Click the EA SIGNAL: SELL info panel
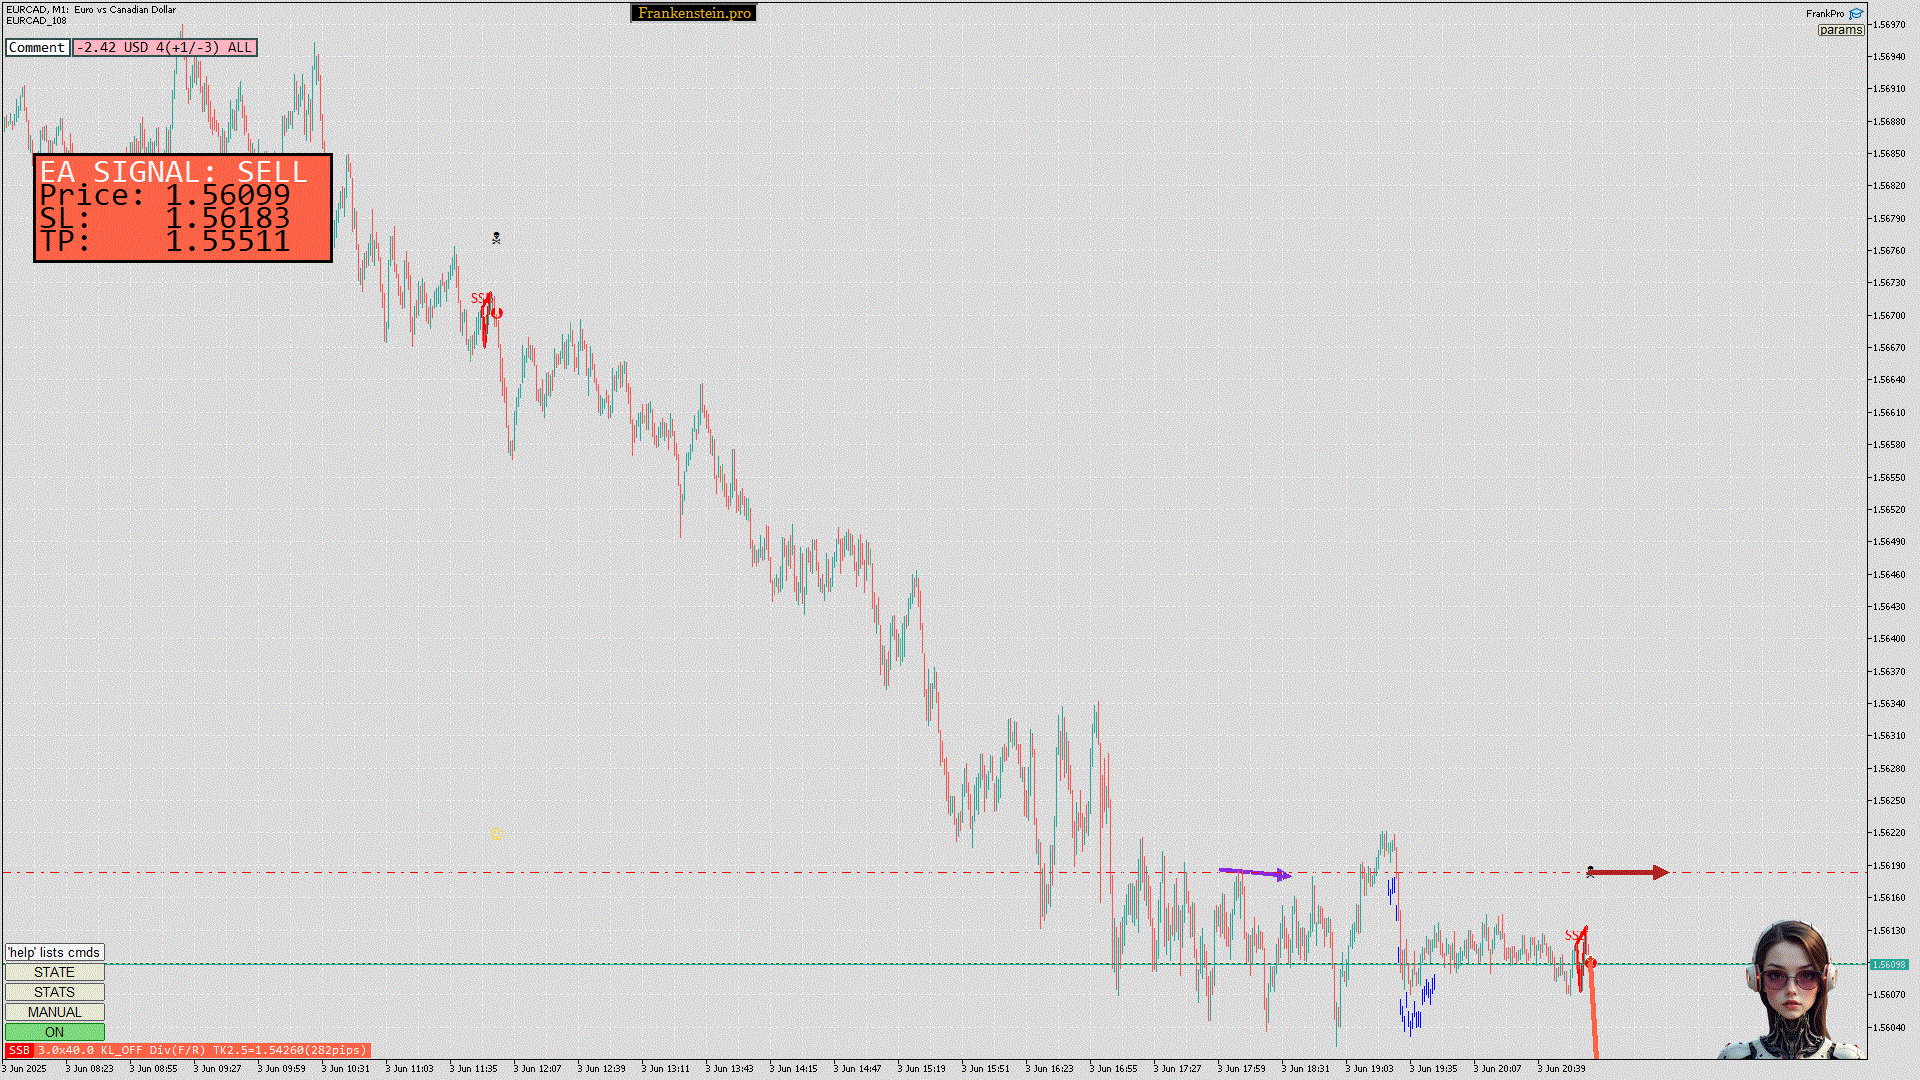 pyautogui.click(x=183, y=208)
